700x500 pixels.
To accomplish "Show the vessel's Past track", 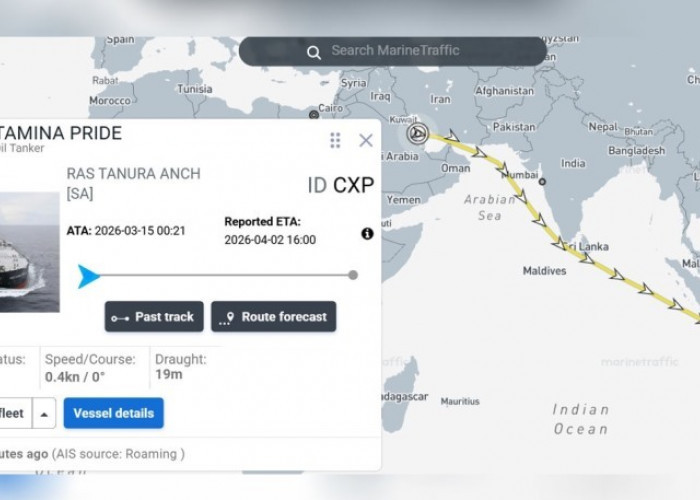I will (154, 317).
